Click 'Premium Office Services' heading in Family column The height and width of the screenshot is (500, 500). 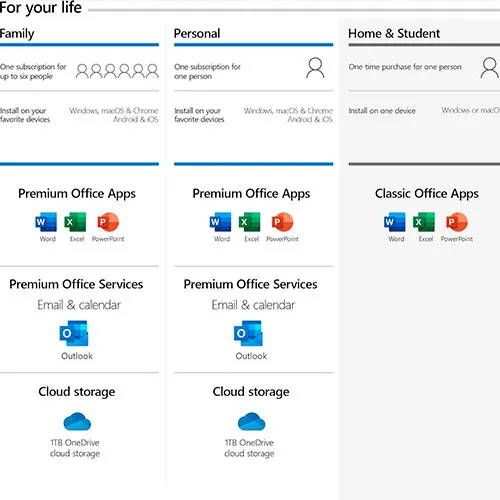(x=76, y=284)
